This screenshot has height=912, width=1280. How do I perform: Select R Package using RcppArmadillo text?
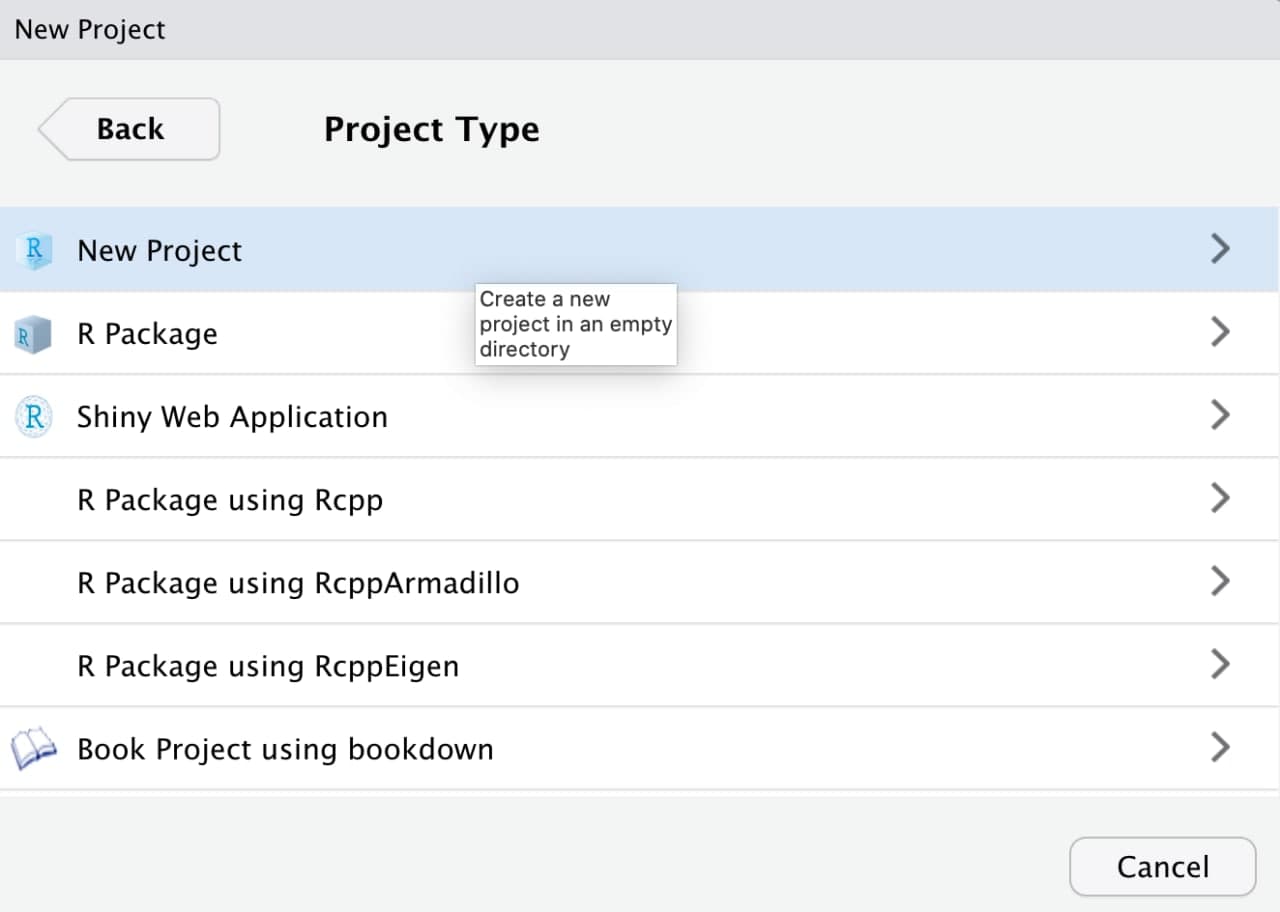click(298, 583)
